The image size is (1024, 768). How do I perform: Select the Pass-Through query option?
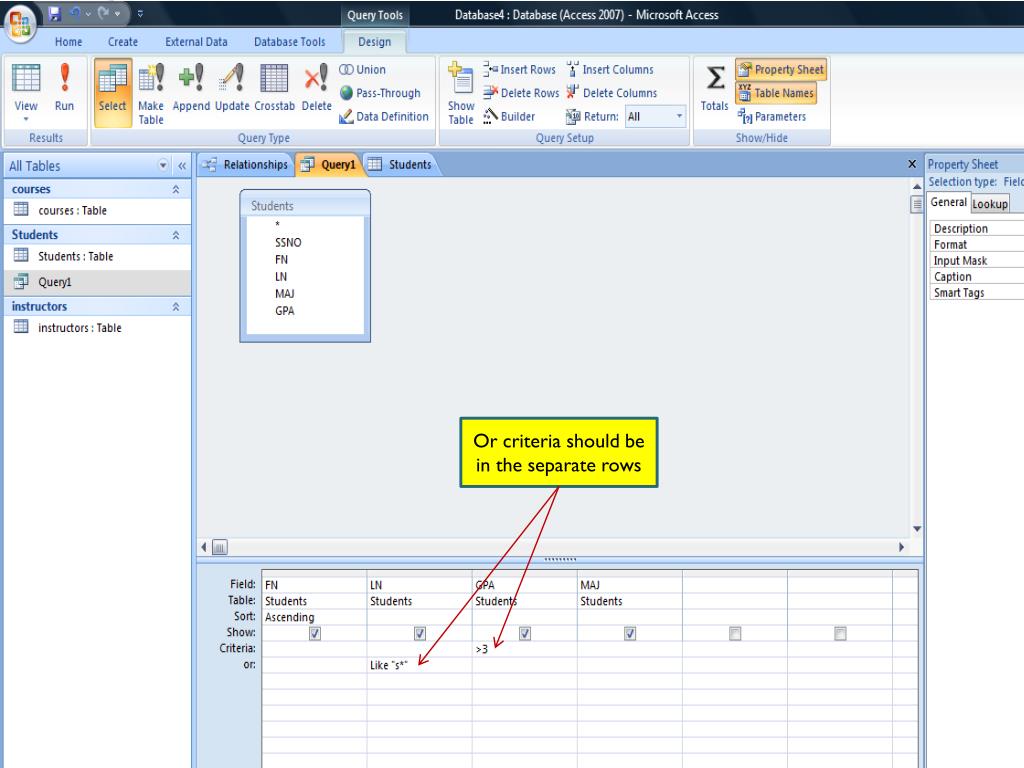click(380, 93)
